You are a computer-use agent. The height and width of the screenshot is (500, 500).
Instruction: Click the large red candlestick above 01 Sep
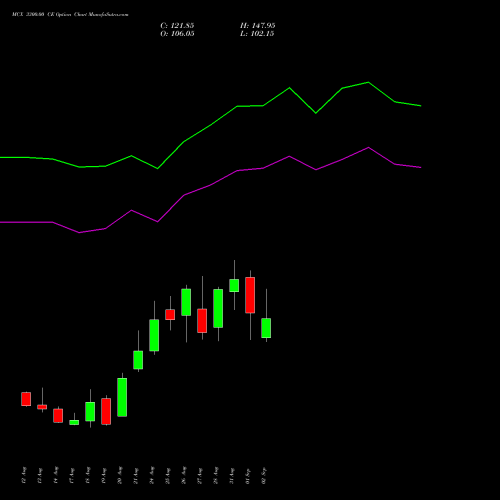click(x=250, y=295)
